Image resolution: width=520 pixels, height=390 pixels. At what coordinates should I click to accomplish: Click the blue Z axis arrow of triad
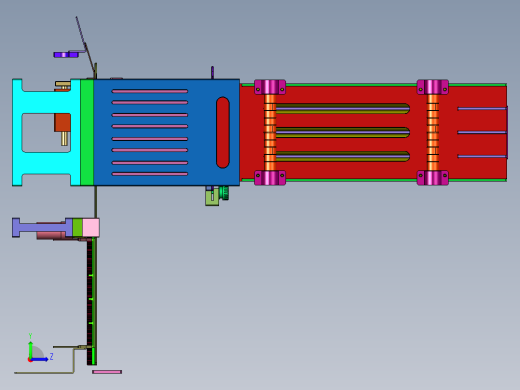pos(39,359)
